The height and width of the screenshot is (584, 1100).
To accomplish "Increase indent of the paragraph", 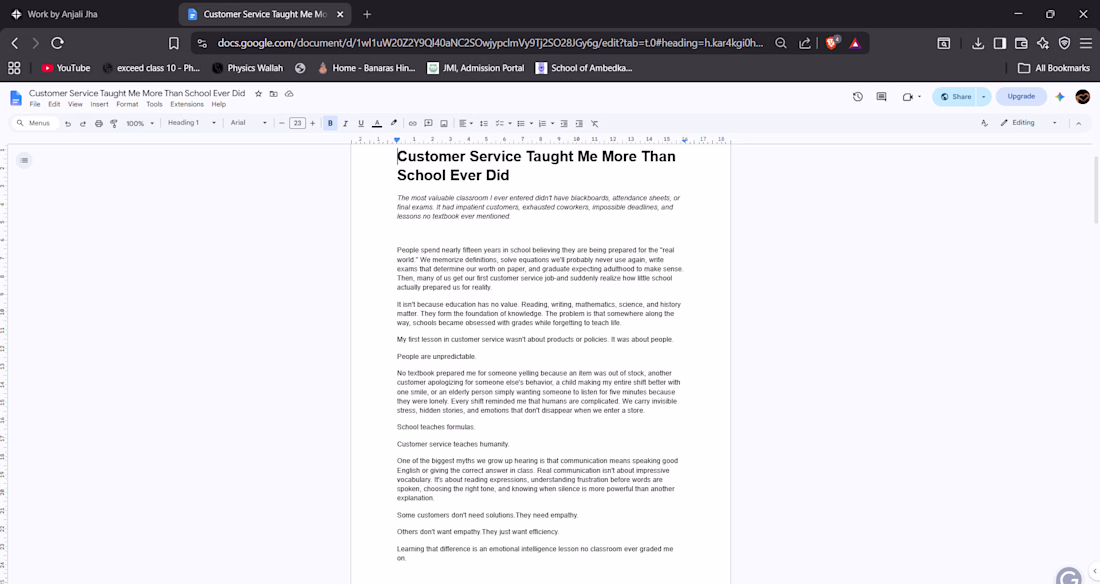I will [x=579, y=124].
